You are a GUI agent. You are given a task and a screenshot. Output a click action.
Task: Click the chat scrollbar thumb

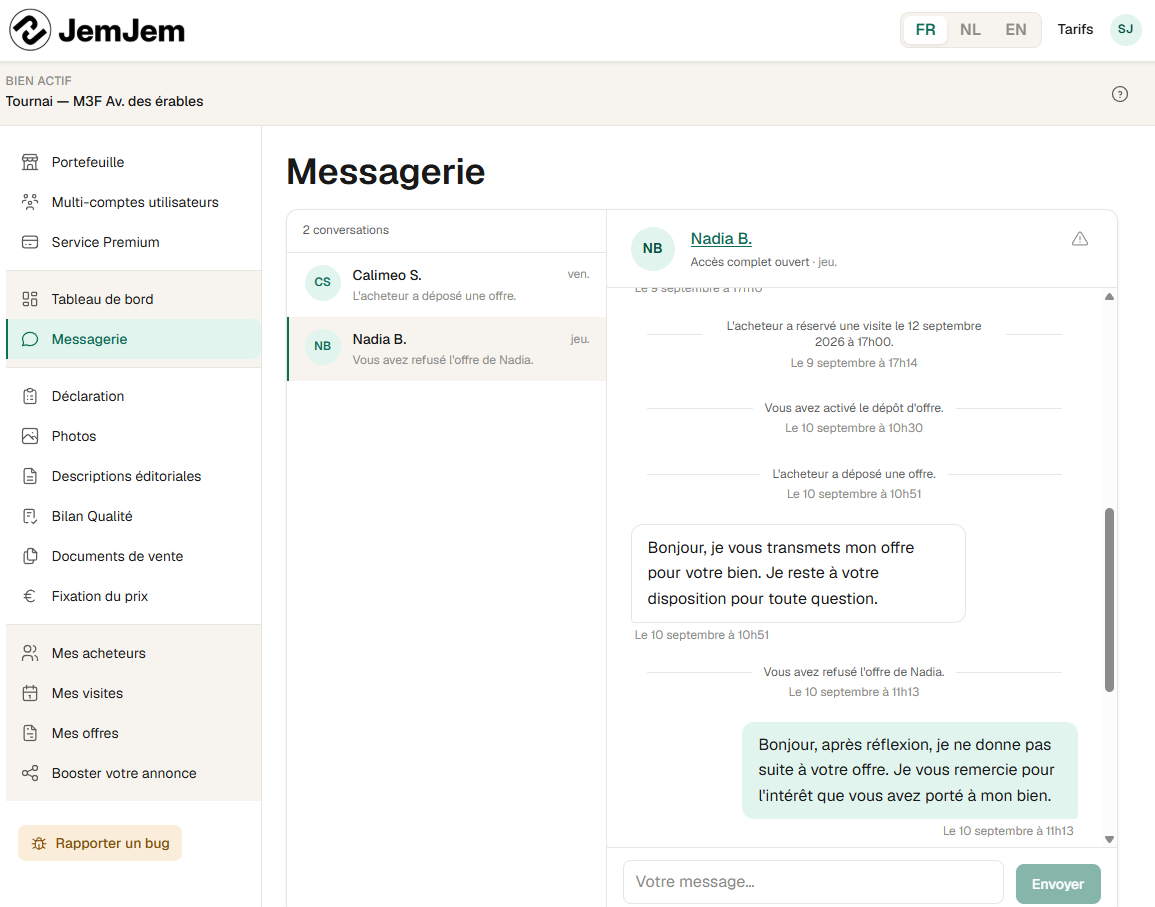(x=1109, y=600)
